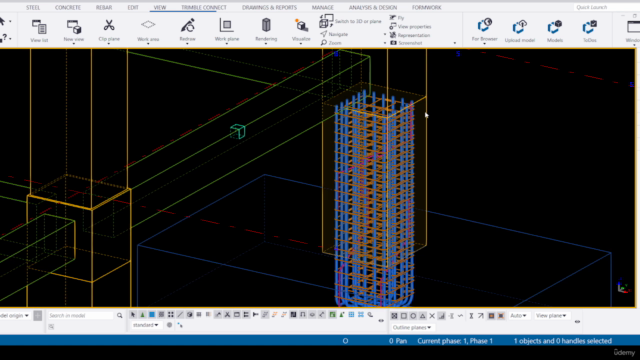Image resolution: width=640 pixels, height=360 pixels.
Task: Open the DRAWINGS & REPORTS tab
Action: click(269, 7)
